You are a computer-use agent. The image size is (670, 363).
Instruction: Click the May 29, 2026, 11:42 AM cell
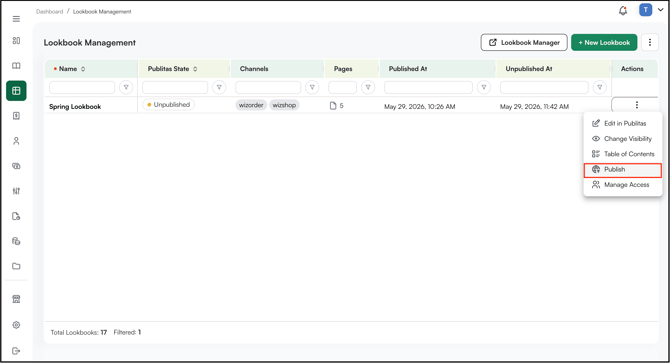[535, 106]
